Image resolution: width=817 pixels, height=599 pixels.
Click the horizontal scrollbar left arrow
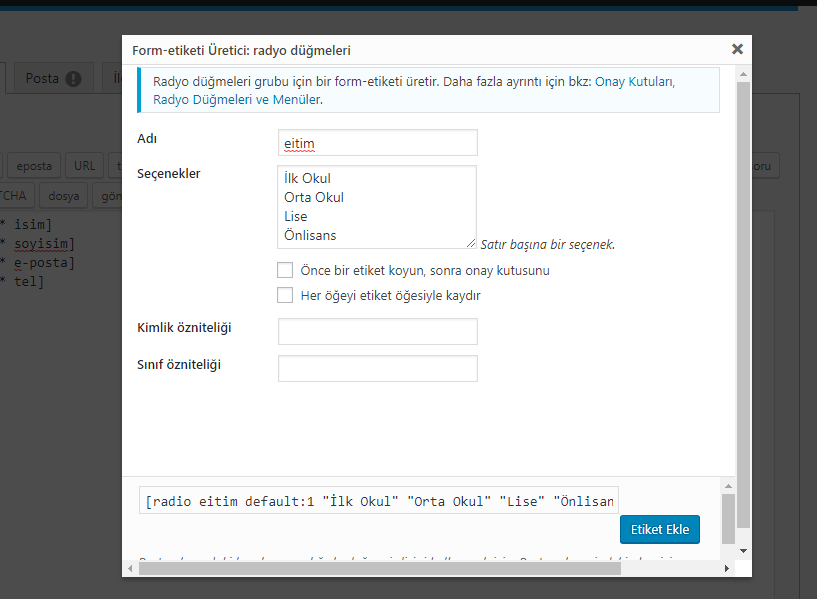click(x=130, y=568)
